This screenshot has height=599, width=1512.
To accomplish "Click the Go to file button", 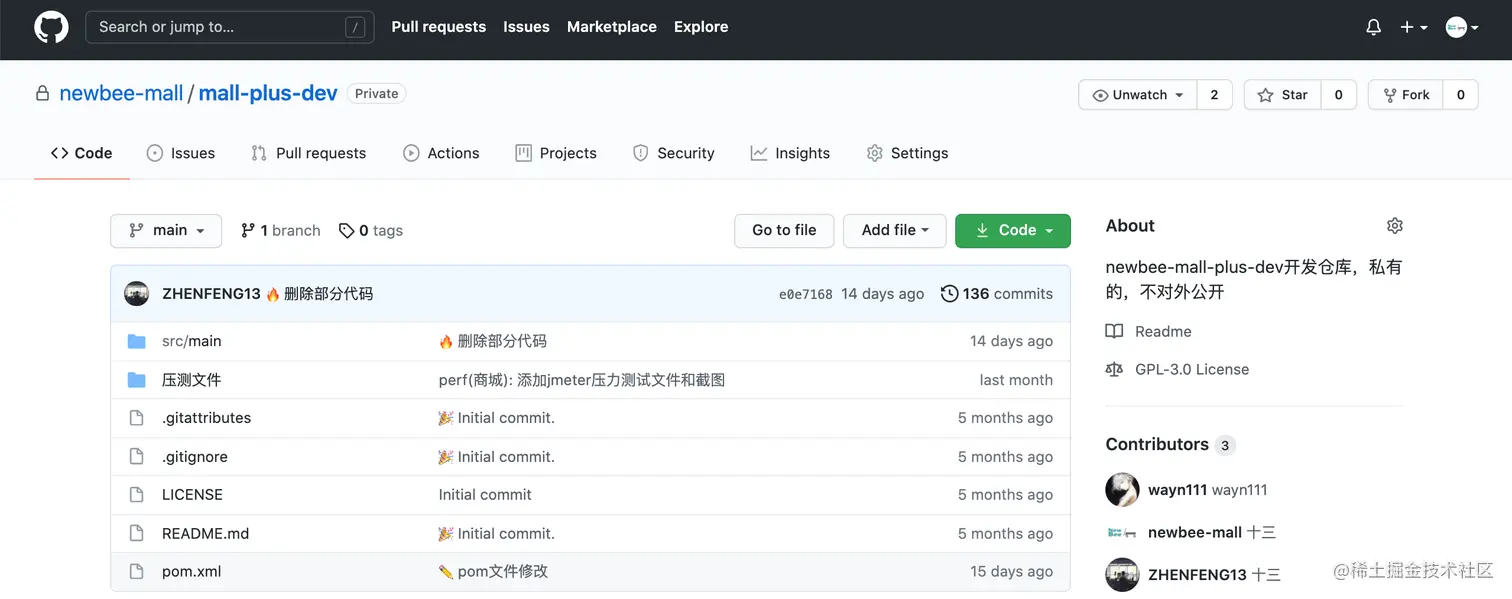I will point(784,230).
